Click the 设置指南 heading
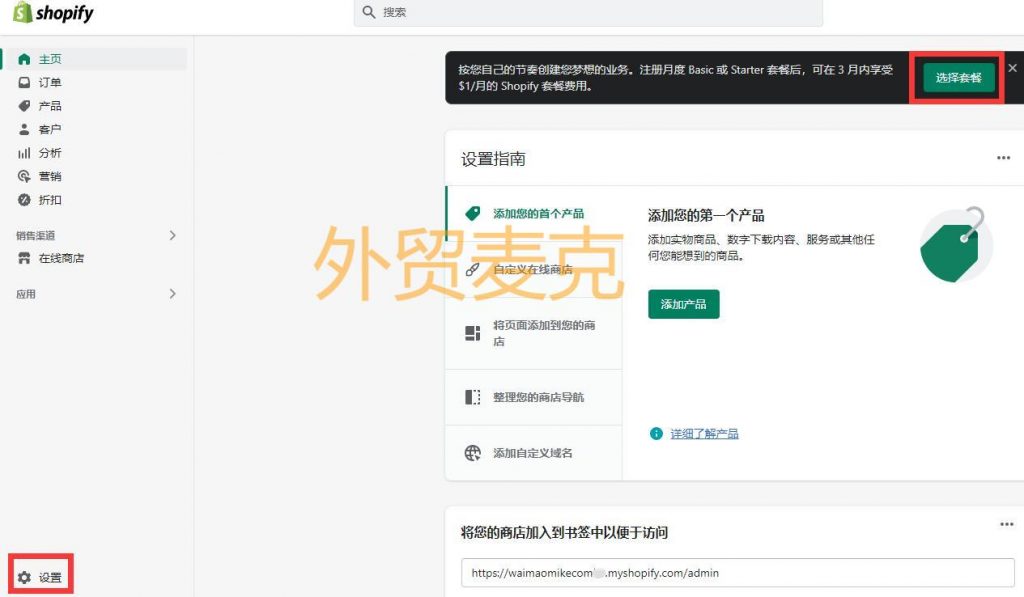The width and height of the screenshot is (1024, 597). coord(493,159)
